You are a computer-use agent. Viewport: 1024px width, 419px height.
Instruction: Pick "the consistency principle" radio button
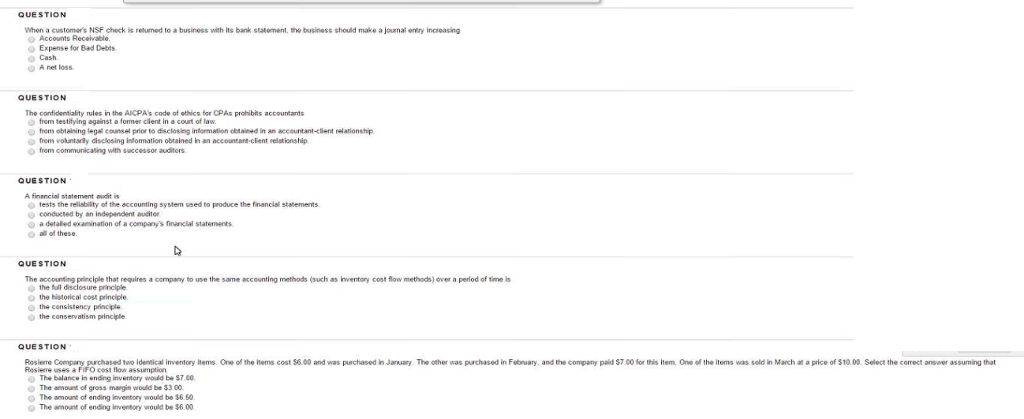coord(32,306)
